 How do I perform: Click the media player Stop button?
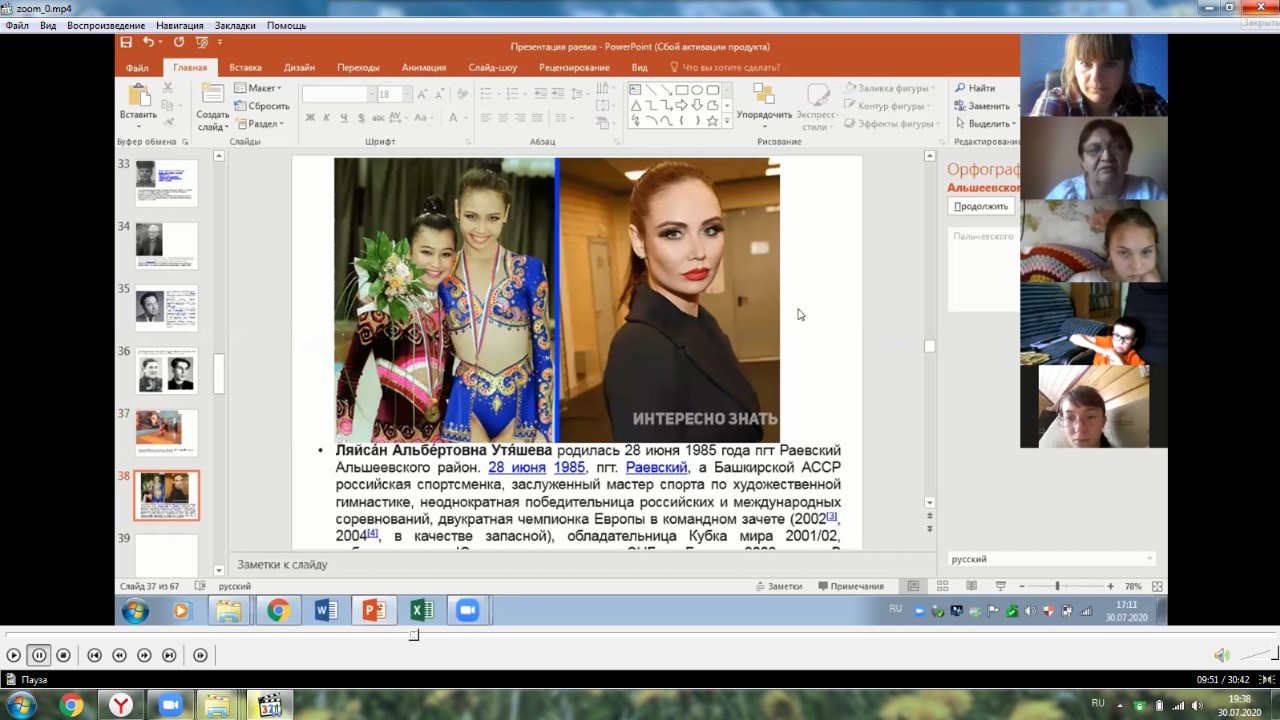coord(63,655)
